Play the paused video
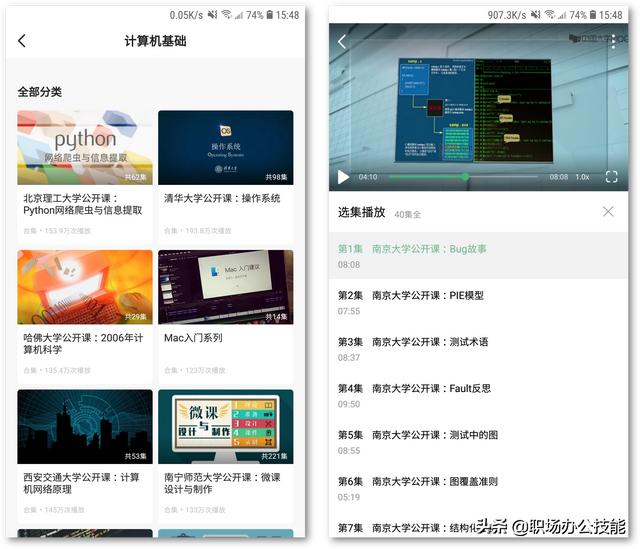 pyautogui.click(x=343, y=177)
